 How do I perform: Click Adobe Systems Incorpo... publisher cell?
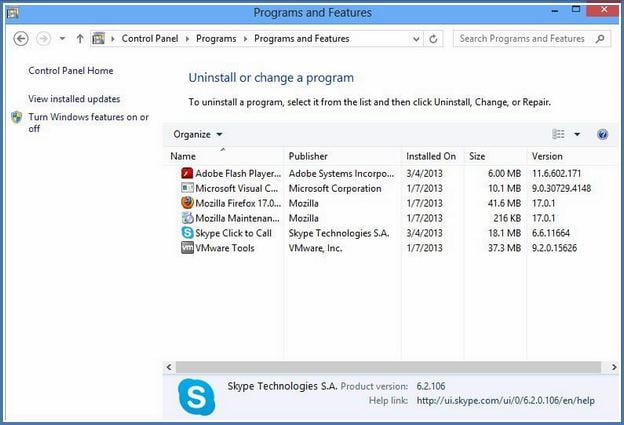click(341, 174)
